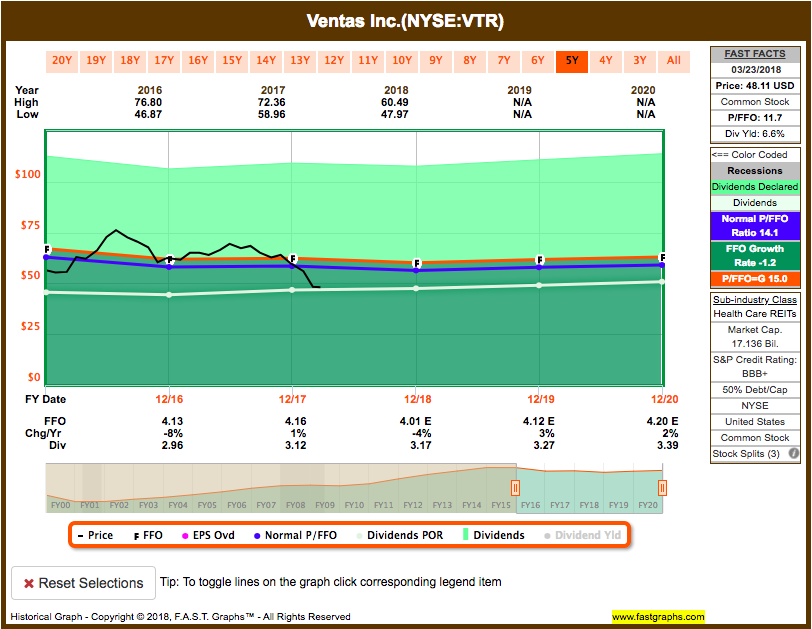
Task: Click the Normal P/FFO Ratio 14.1 box
Action: [x=755, y=226]
